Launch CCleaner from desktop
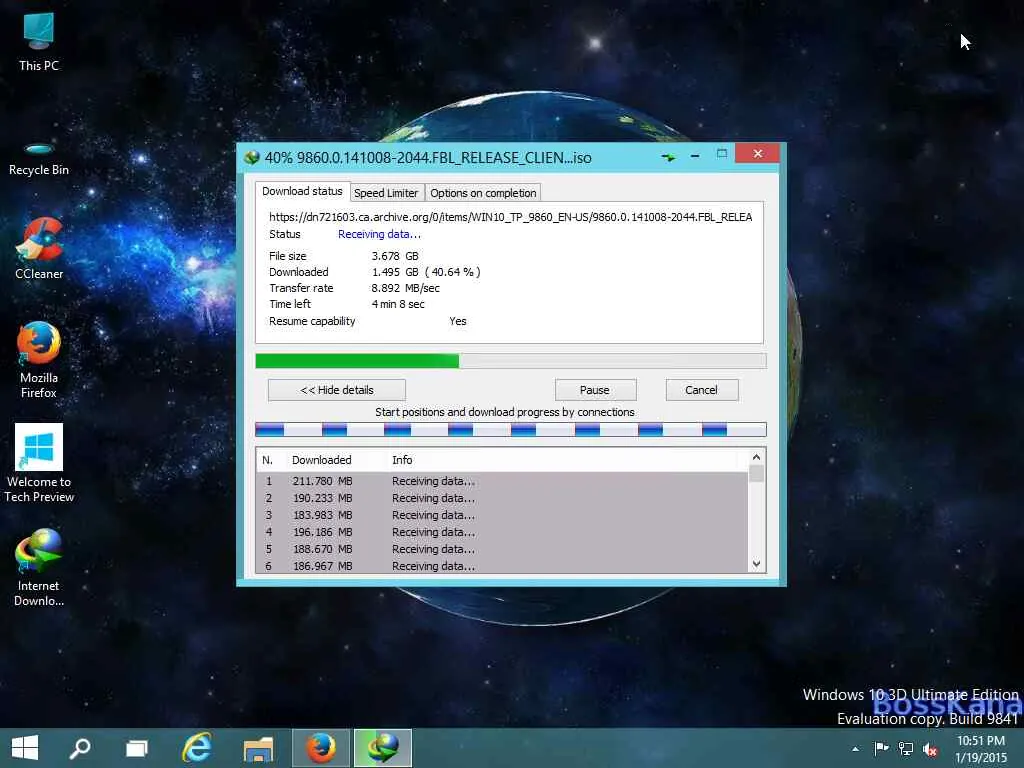This screenshot has height=768, width=1024. pos(39,249)
